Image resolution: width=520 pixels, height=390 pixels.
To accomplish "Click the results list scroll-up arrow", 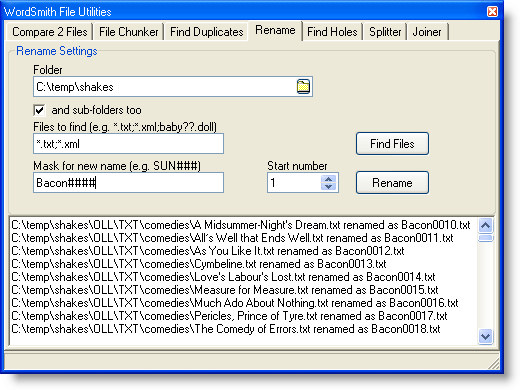I will point(485,225).
